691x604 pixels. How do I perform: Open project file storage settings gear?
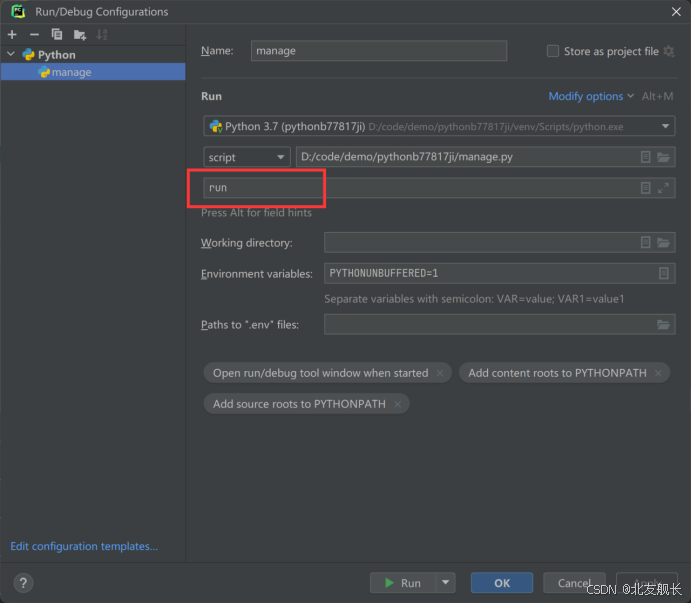669,51
